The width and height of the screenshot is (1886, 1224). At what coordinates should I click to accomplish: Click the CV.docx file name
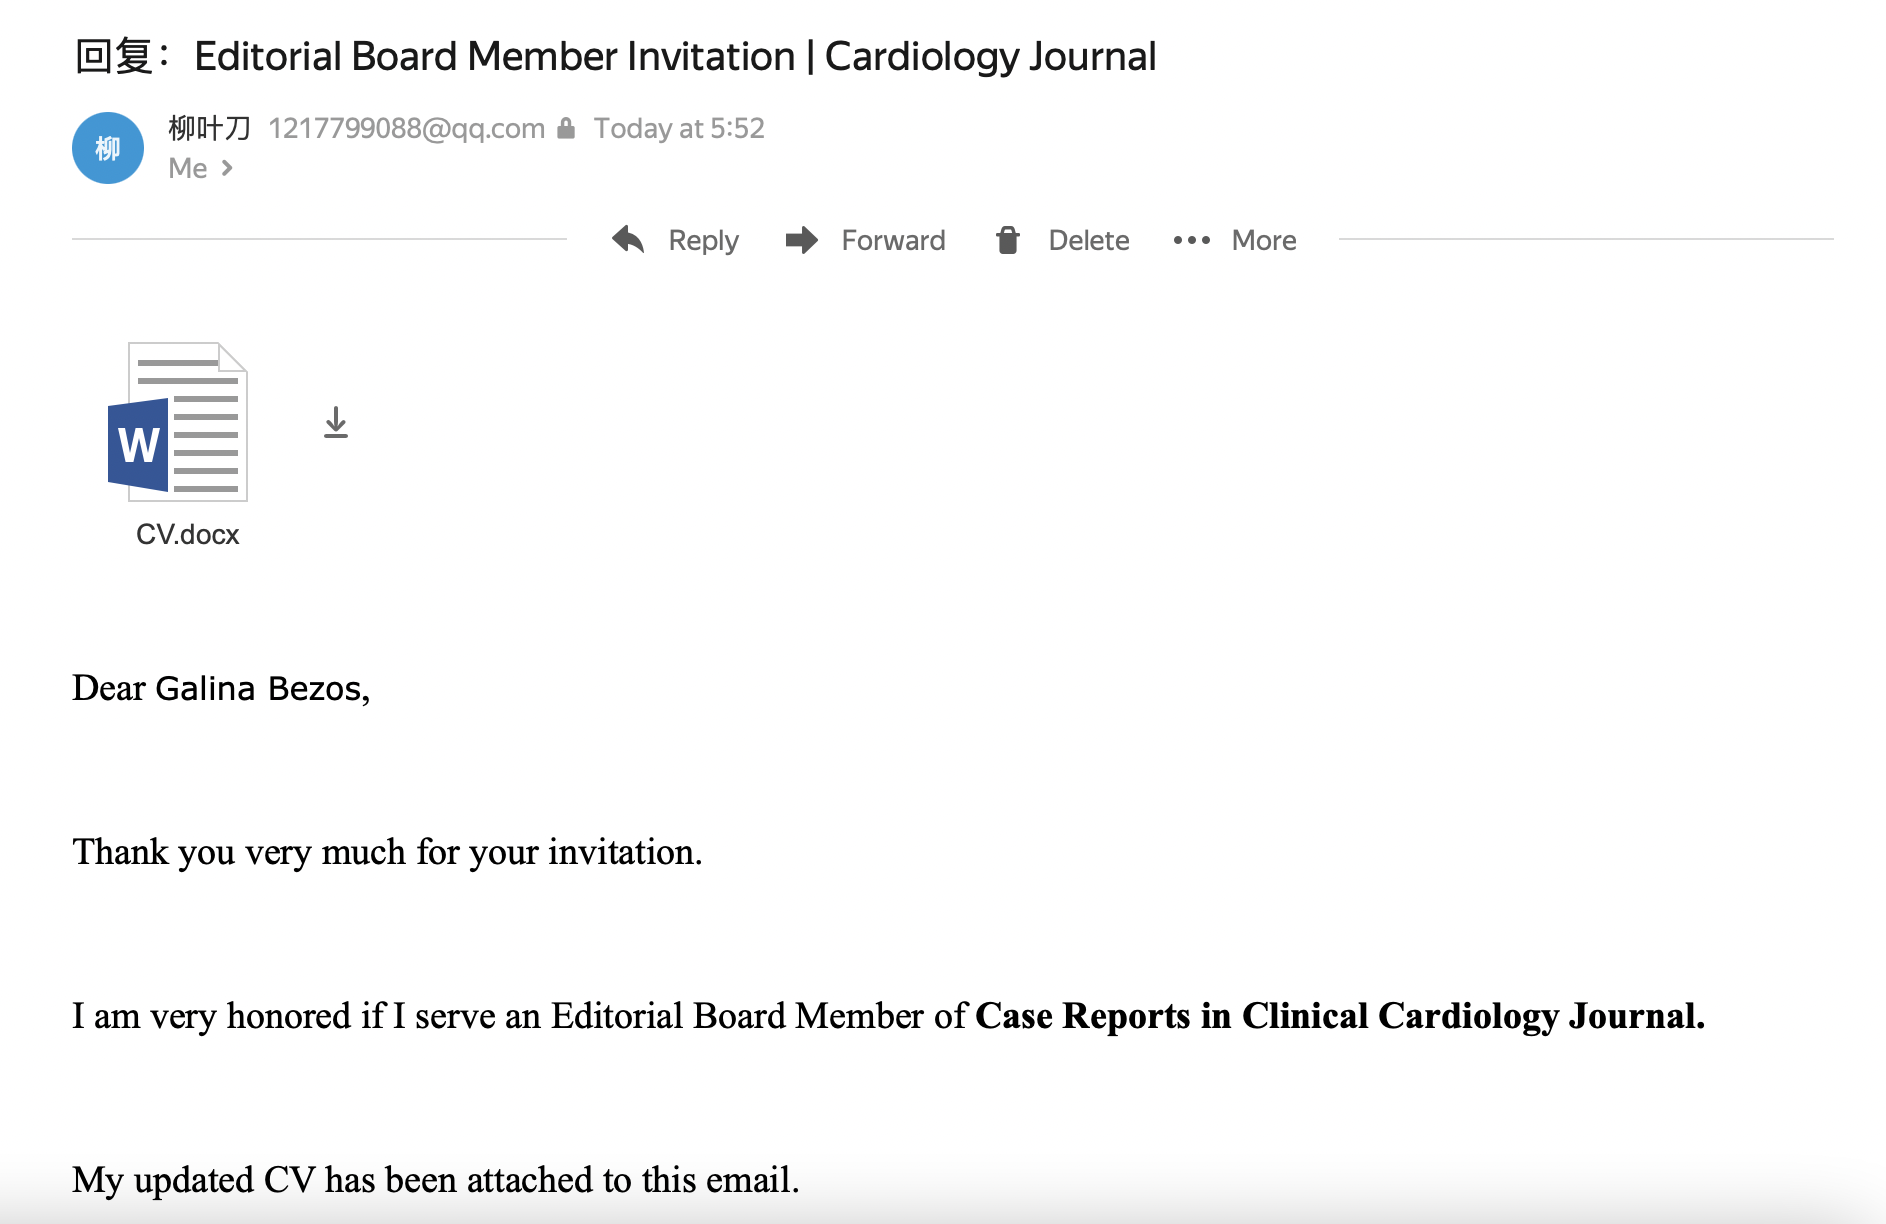point(188,534)
